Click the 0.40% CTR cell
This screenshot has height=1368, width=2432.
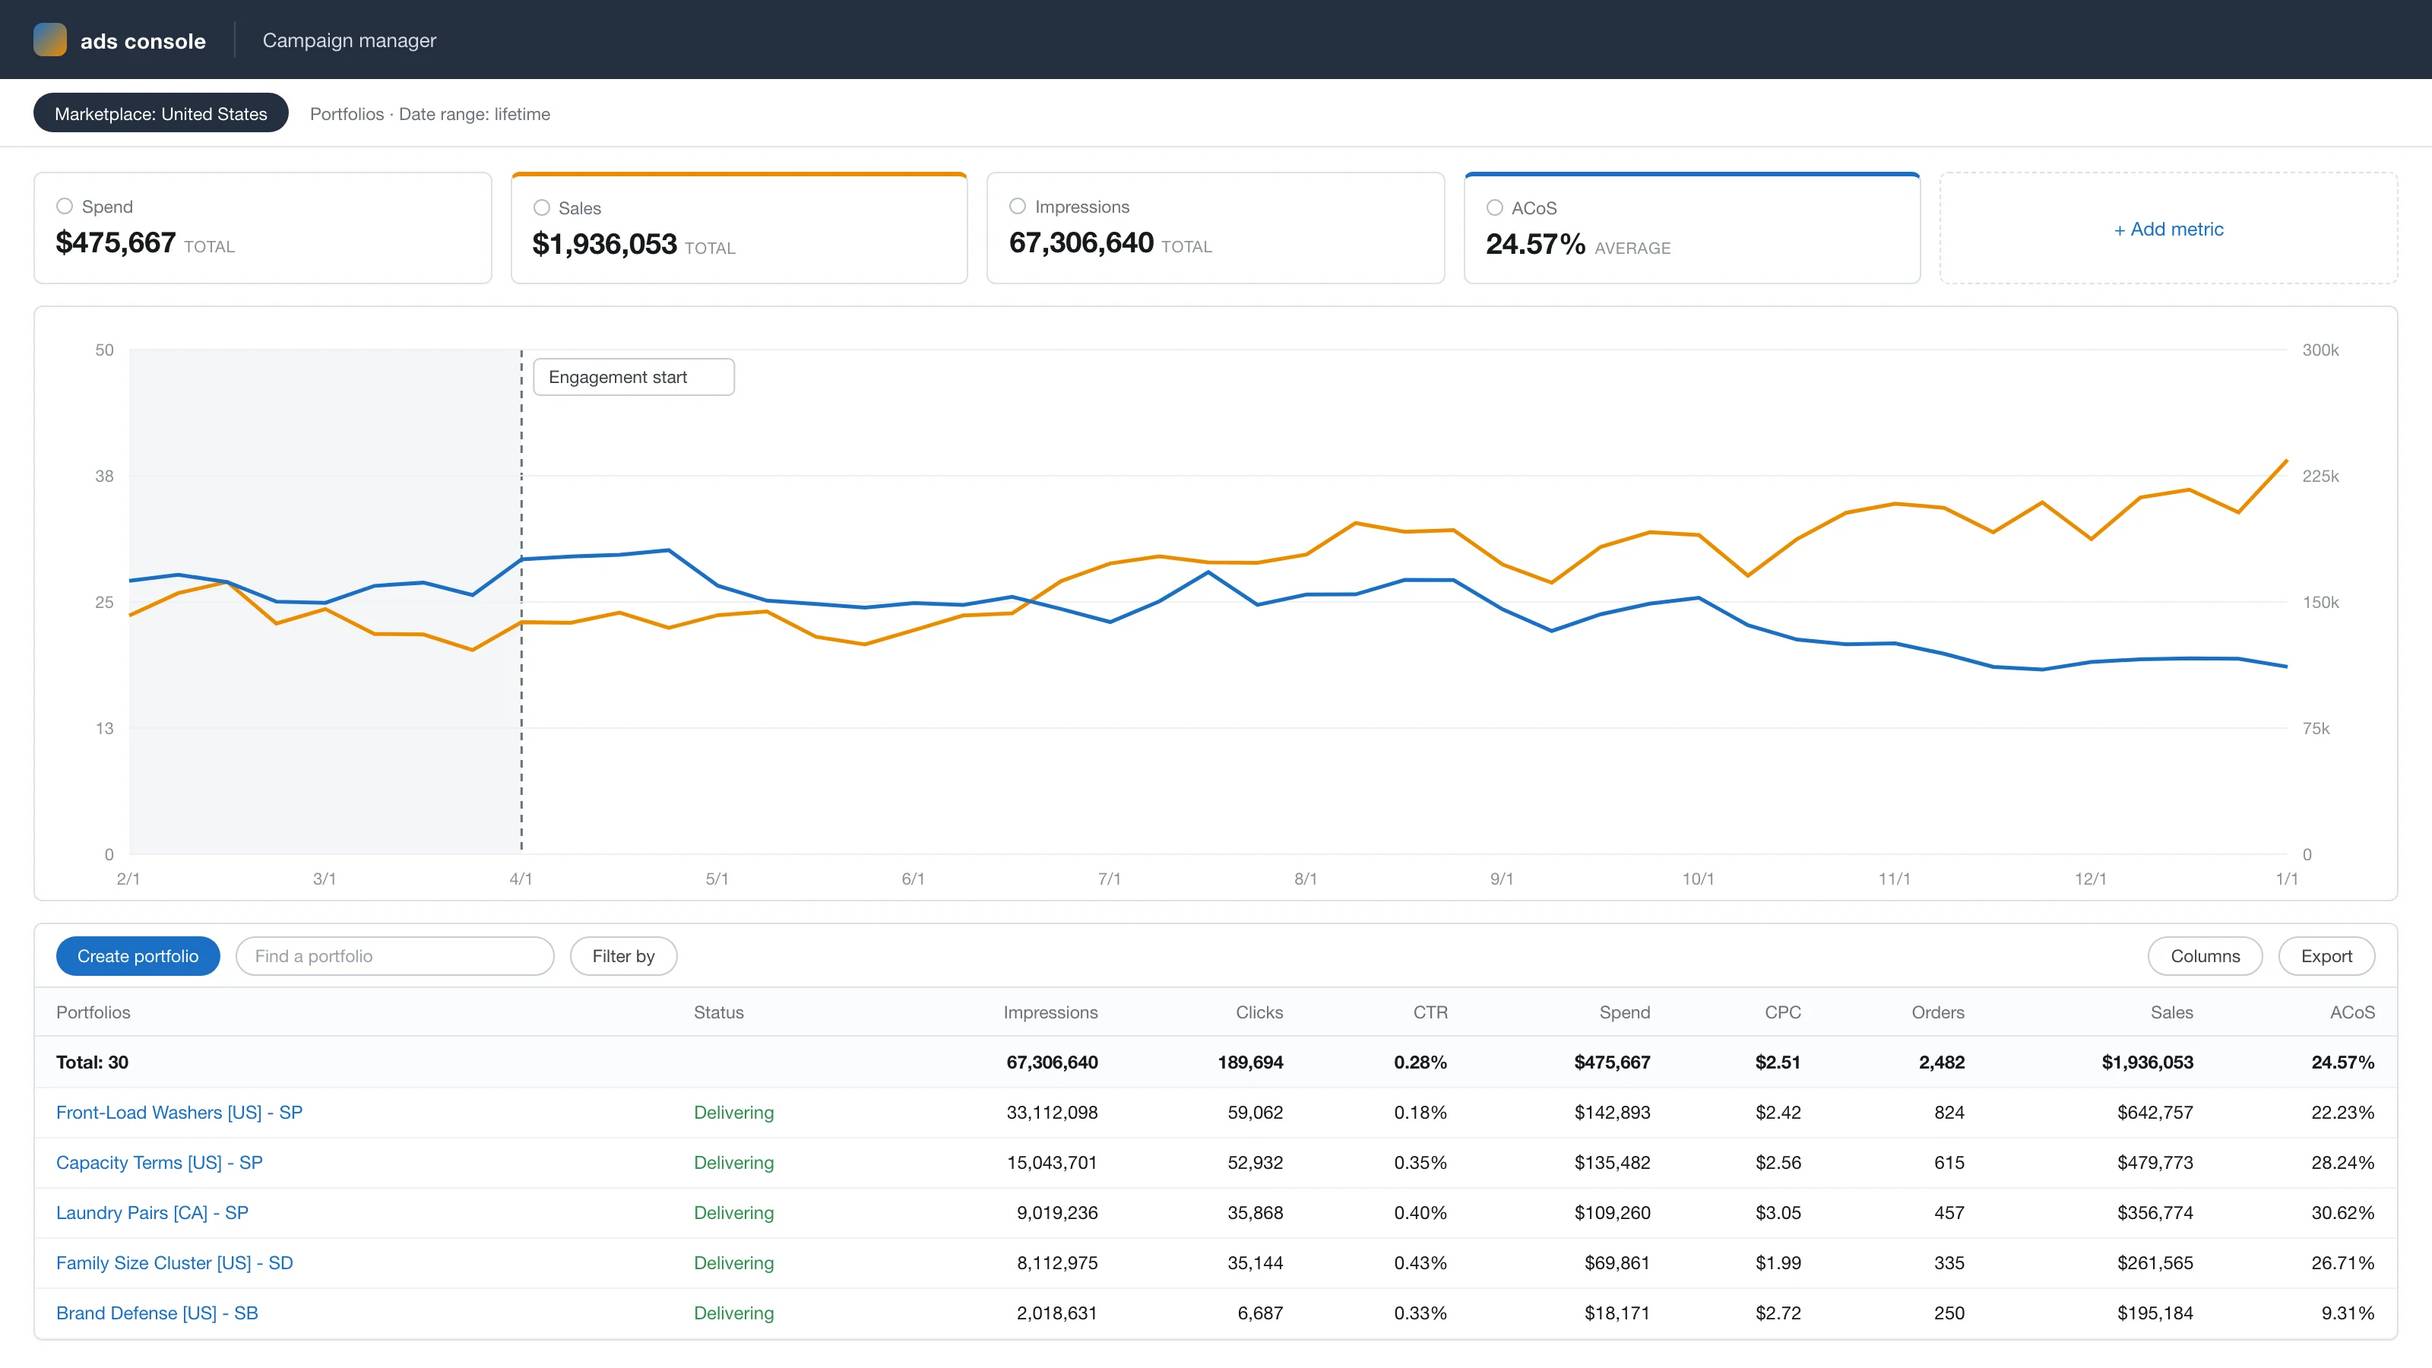pyautogui.click(x=1420, y=1212)
